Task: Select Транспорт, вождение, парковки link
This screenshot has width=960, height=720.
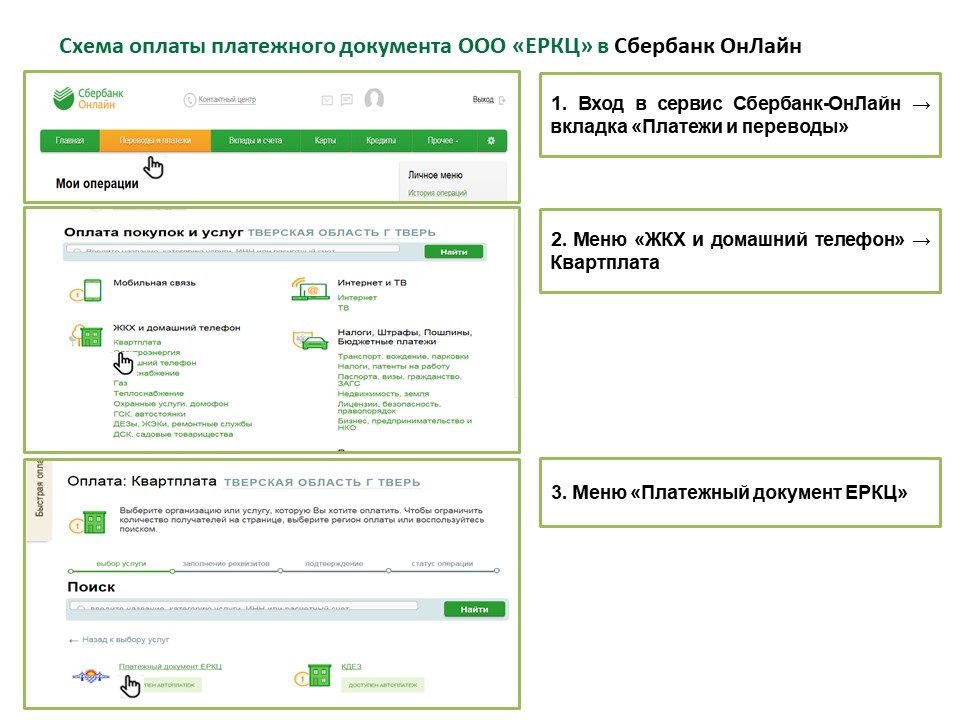Action: coord(403,356)
